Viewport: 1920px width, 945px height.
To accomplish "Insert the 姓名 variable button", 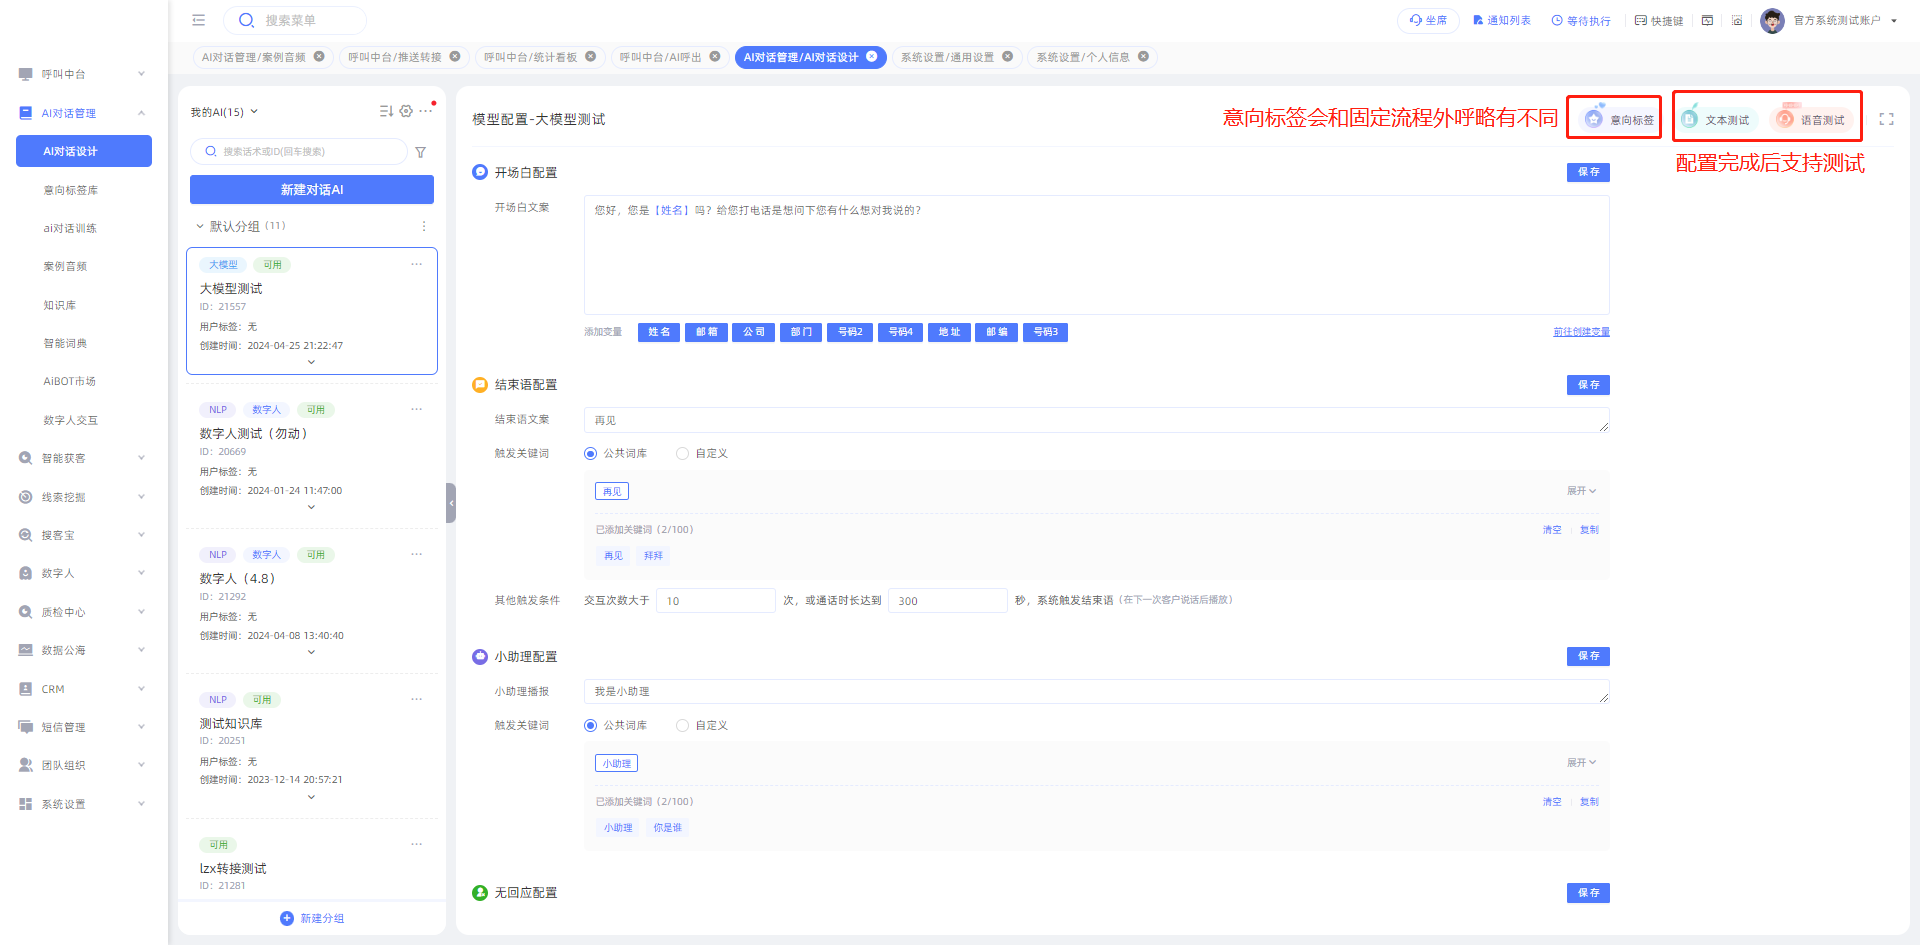I will coord(659,332).
